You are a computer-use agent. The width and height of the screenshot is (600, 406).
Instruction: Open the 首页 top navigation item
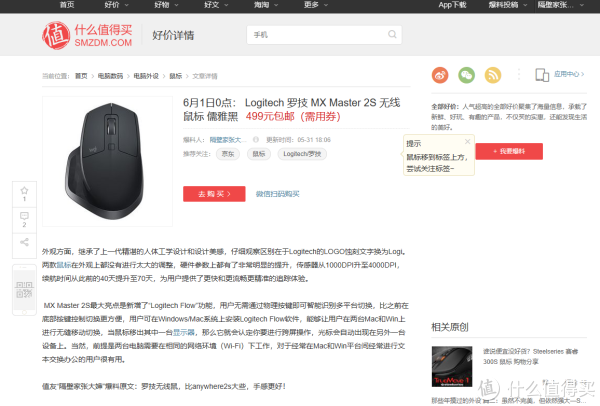click(x=67, y=5)
